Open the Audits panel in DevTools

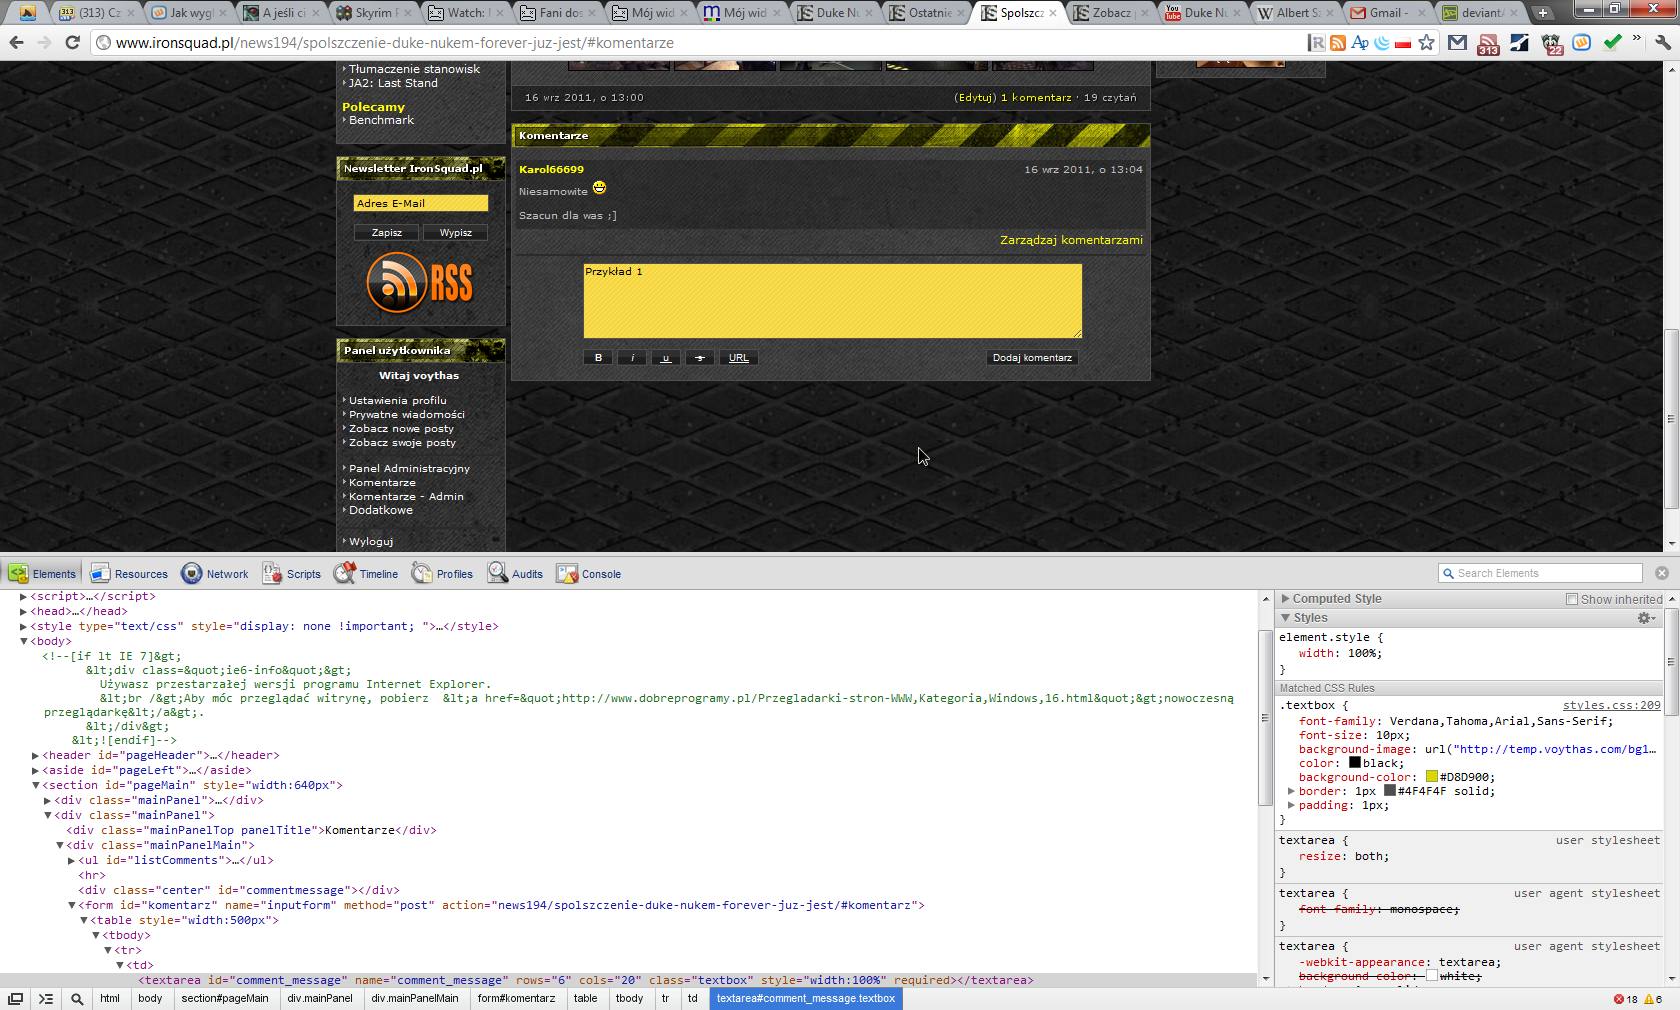pyautogui.click(x=516, y=573)
